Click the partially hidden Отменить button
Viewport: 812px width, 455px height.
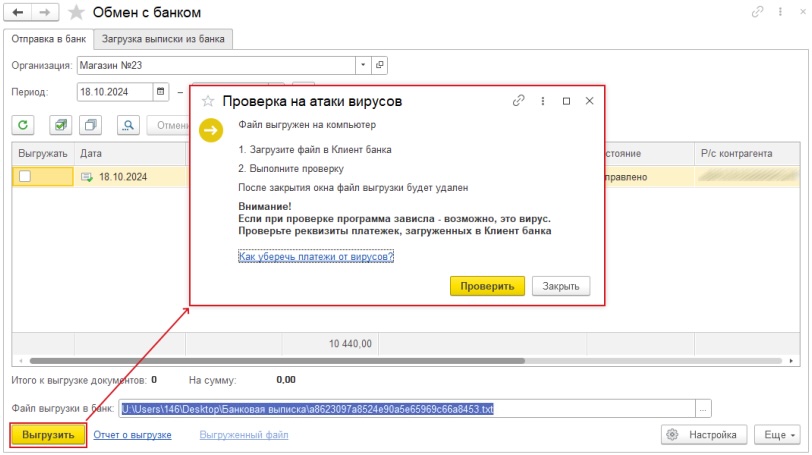pos(168,125)
